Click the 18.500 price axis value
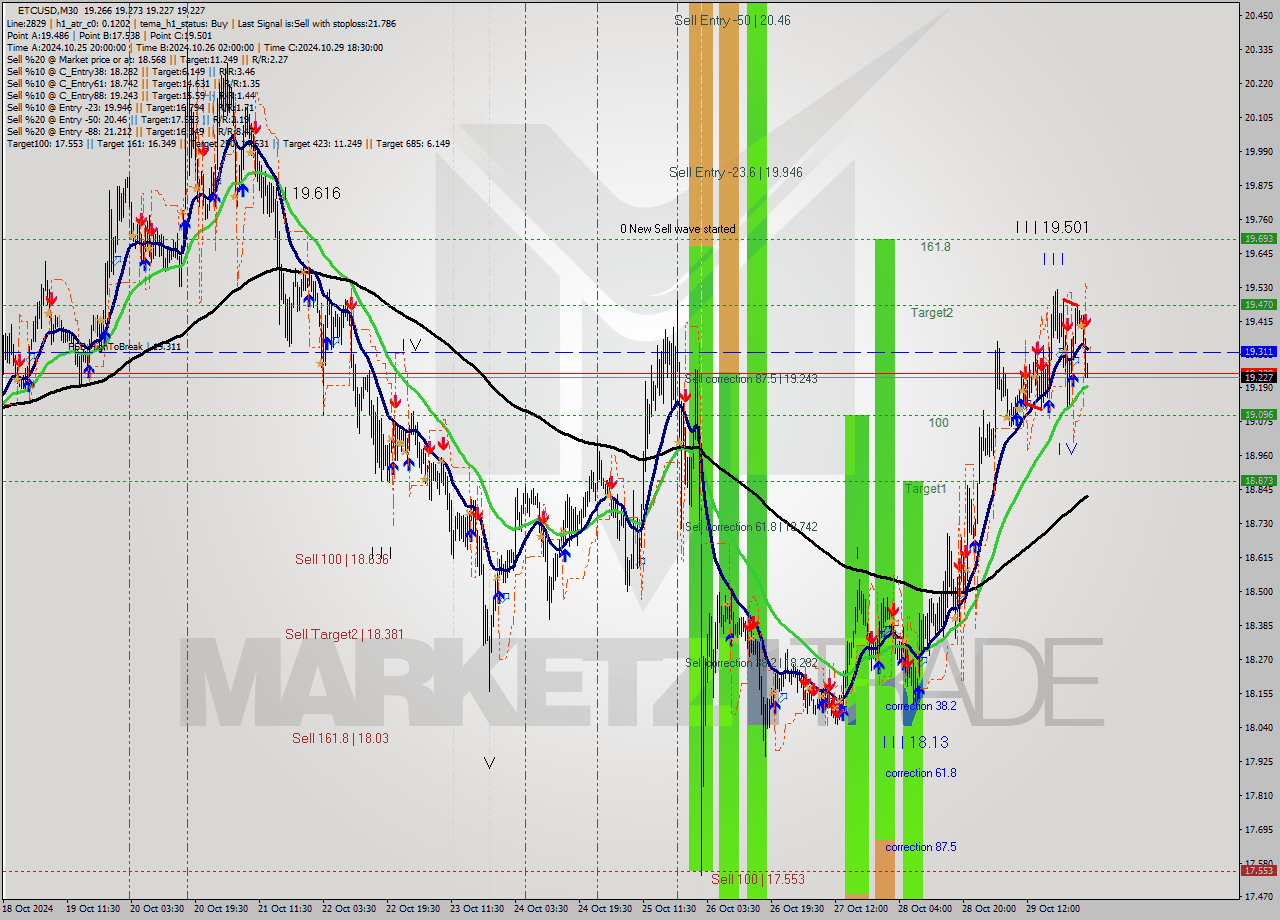Image resolution: width=1280 pixels, height=920 pixels. click(x=1258, y=592)
